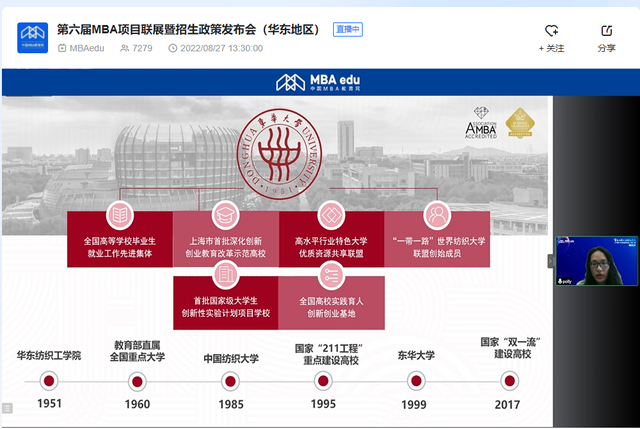Click the 国家 双一流 建设高校 label

(x=511, y=348)
